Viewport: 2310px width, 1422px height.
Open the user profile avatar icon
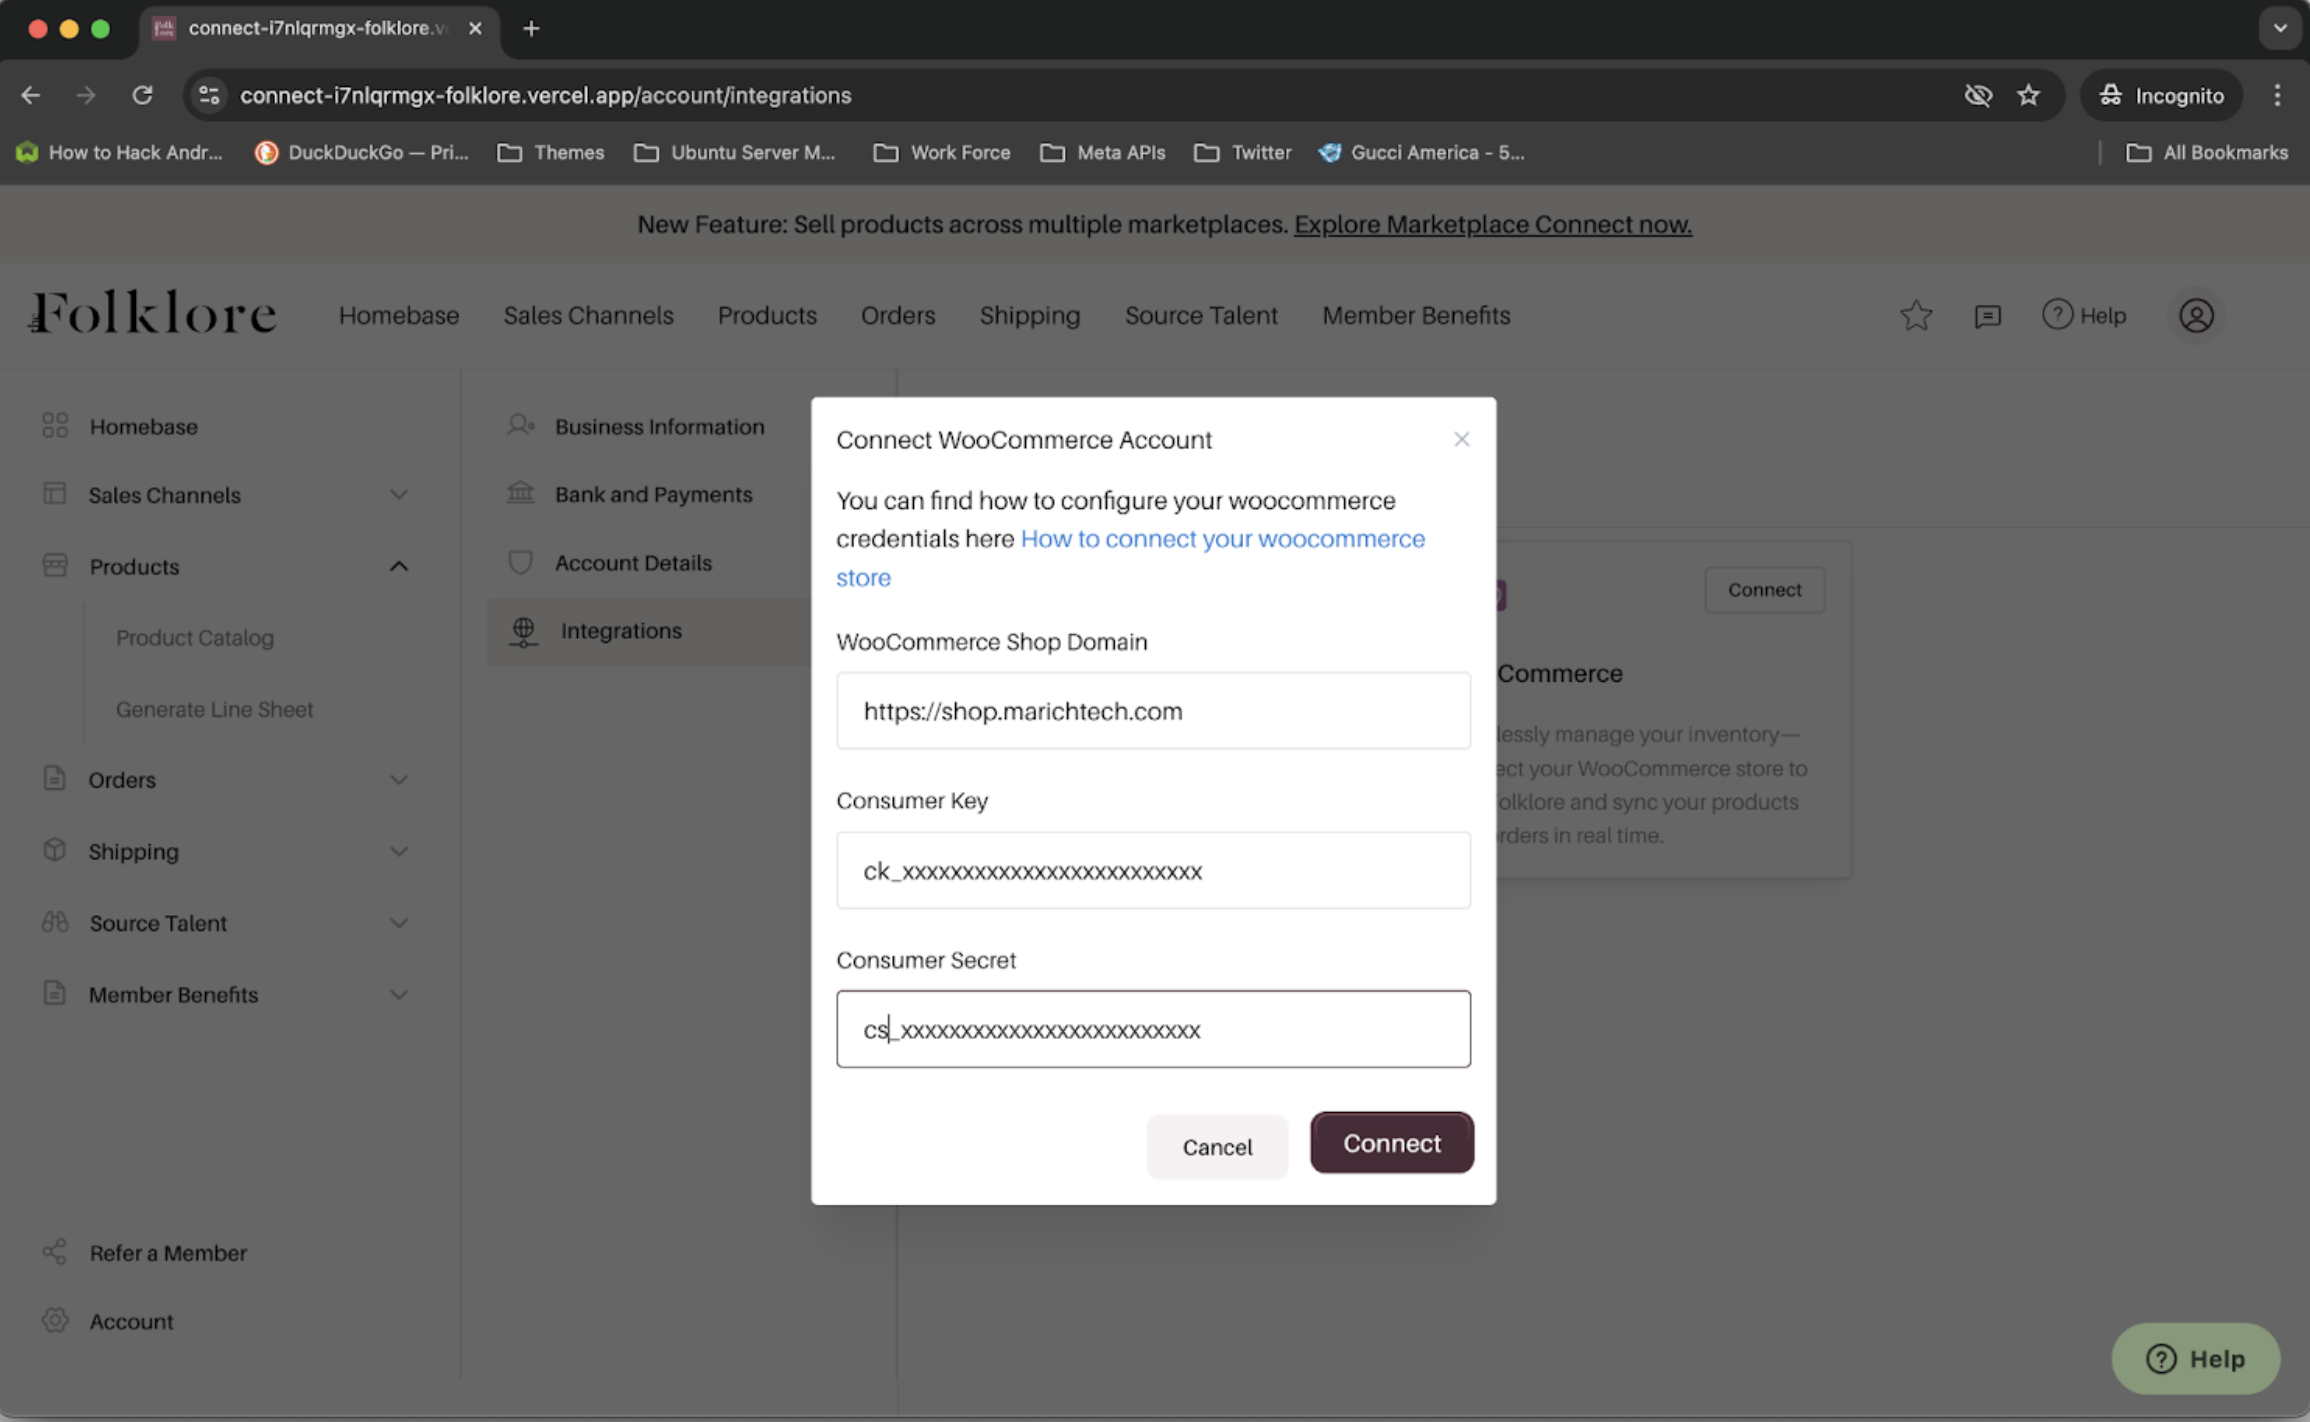click(x=2196, y=316)
